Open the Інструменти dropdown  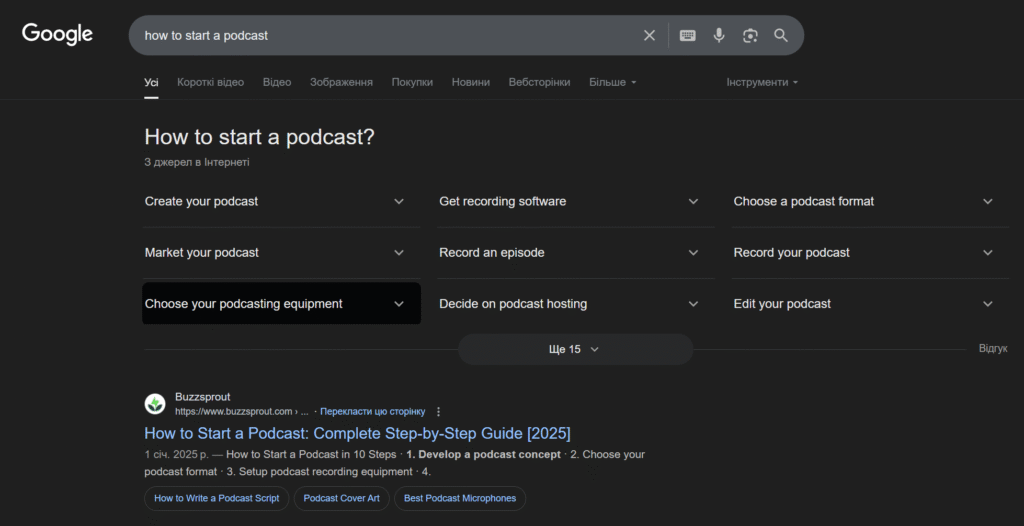(x=762, y=82)
